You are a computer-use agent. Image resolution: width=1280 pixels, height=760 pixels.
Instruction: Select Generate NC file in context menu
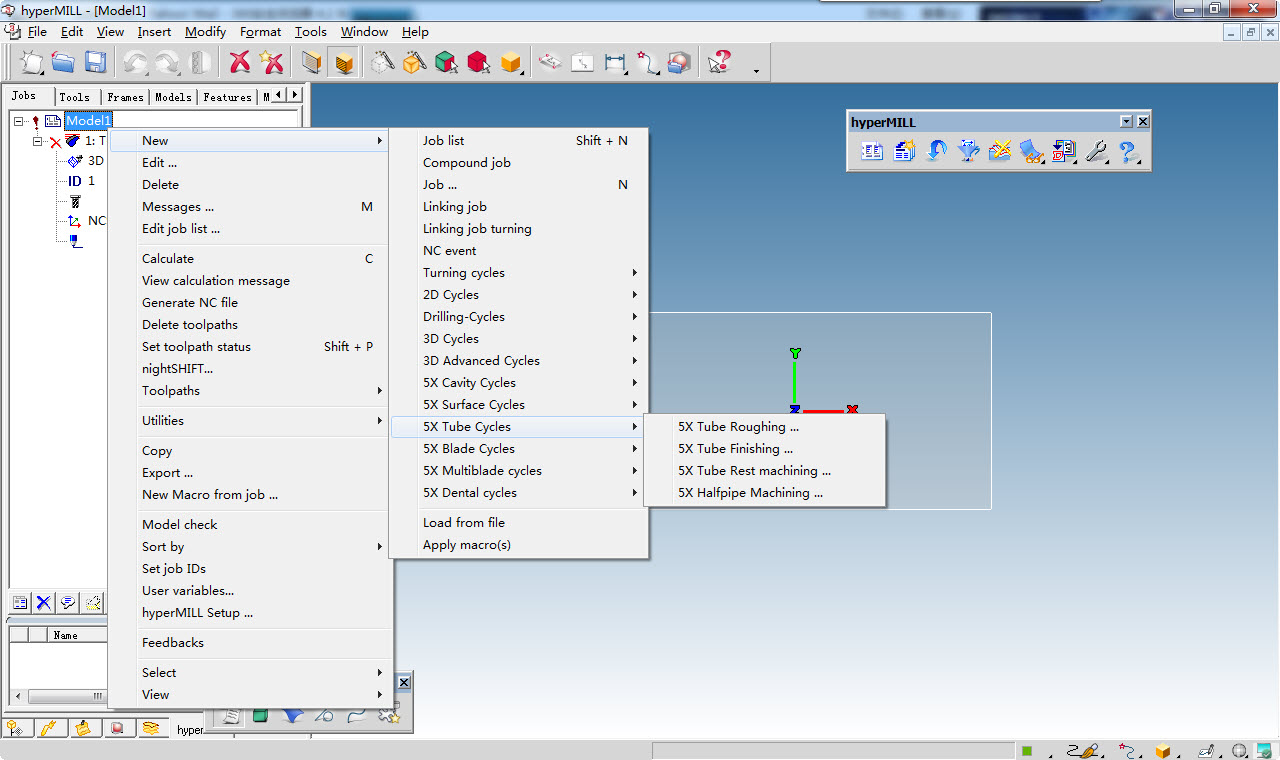[249, 302]
